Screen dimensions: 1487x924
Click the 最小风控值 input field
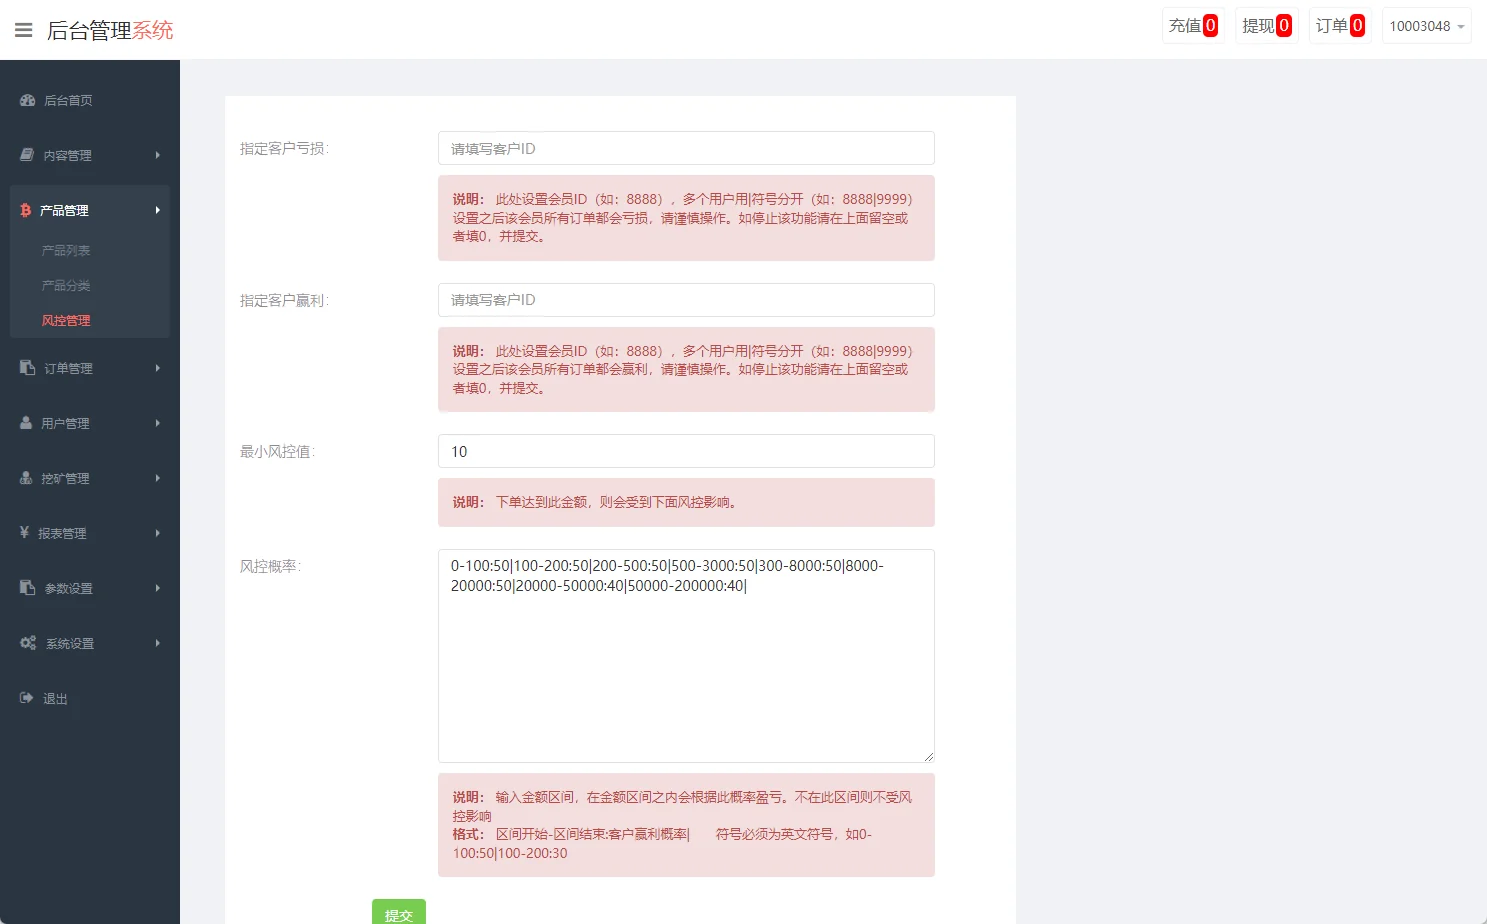[x=686, y=451]
